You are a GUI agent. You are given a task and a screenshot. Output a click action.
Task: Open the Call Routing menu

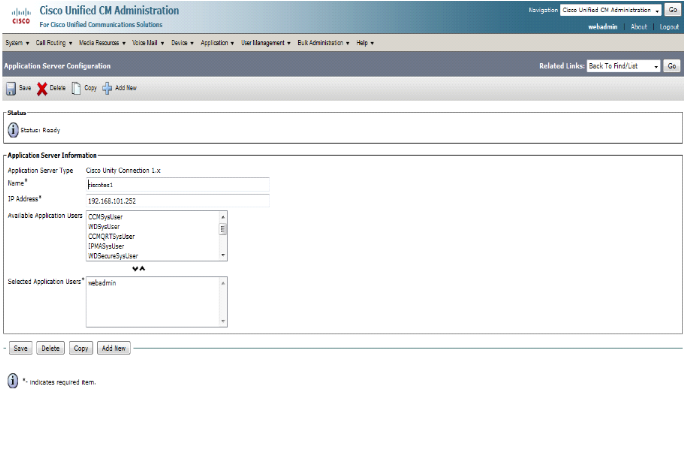point(54,43)
